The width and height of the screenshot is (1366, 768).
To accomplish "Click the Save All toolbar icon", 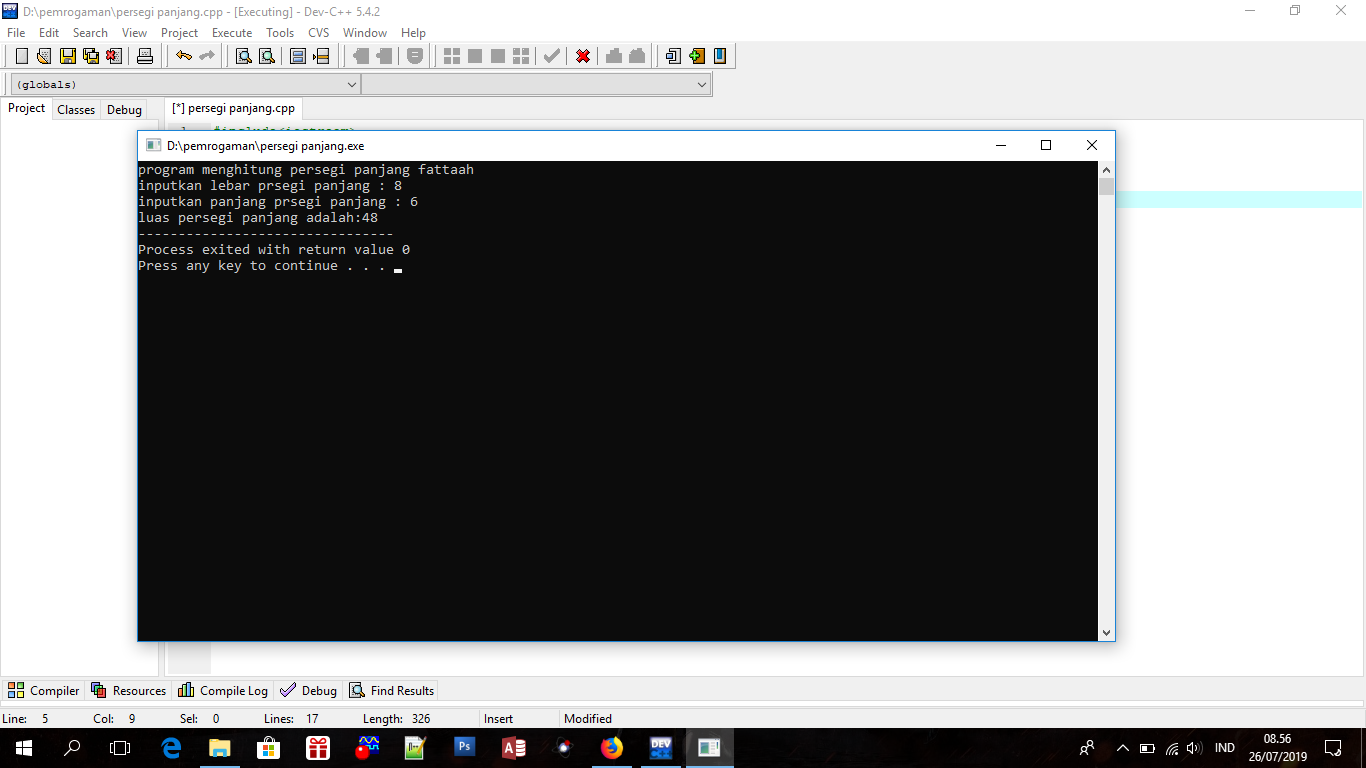I will [x=91, y=56].
